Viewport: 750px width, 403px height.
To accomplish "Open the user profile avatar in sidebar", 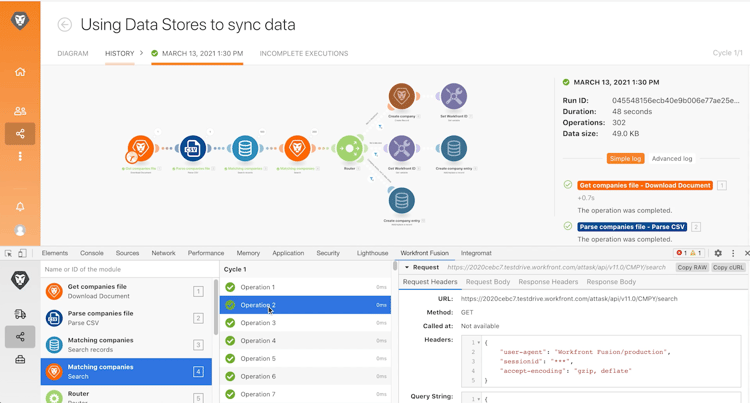I will click(20, 230).
